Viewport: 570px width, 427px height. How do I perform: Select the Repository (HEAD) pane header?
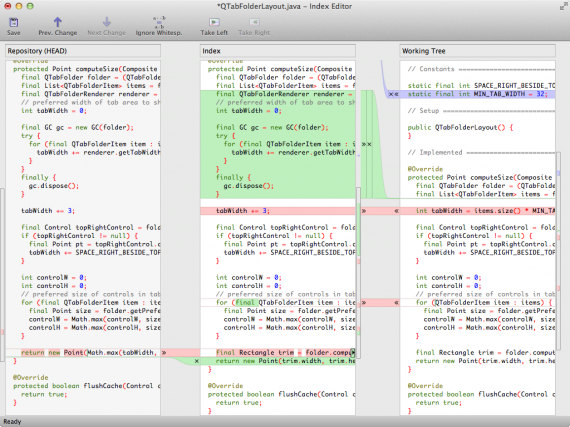(83, 51)
